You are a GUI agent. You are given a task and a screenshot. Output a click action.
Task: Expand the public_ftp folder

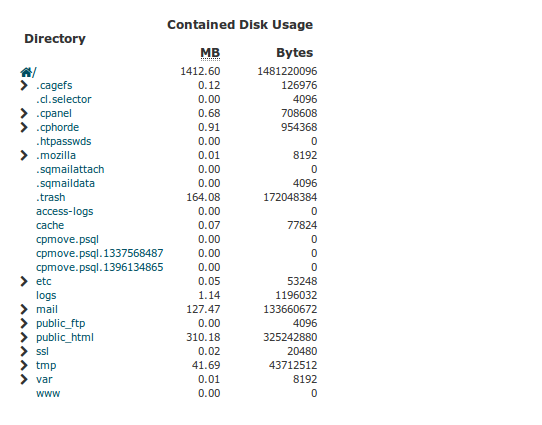(x=24, y=323)
